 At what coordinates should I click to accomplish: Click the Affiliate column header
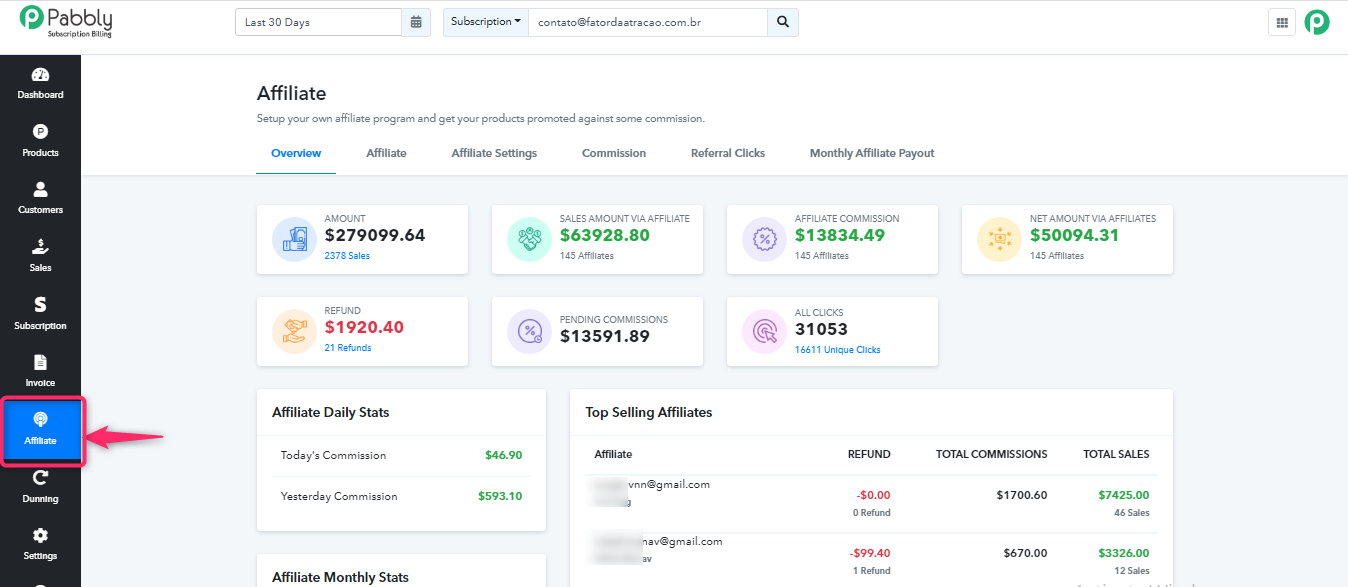613,454
